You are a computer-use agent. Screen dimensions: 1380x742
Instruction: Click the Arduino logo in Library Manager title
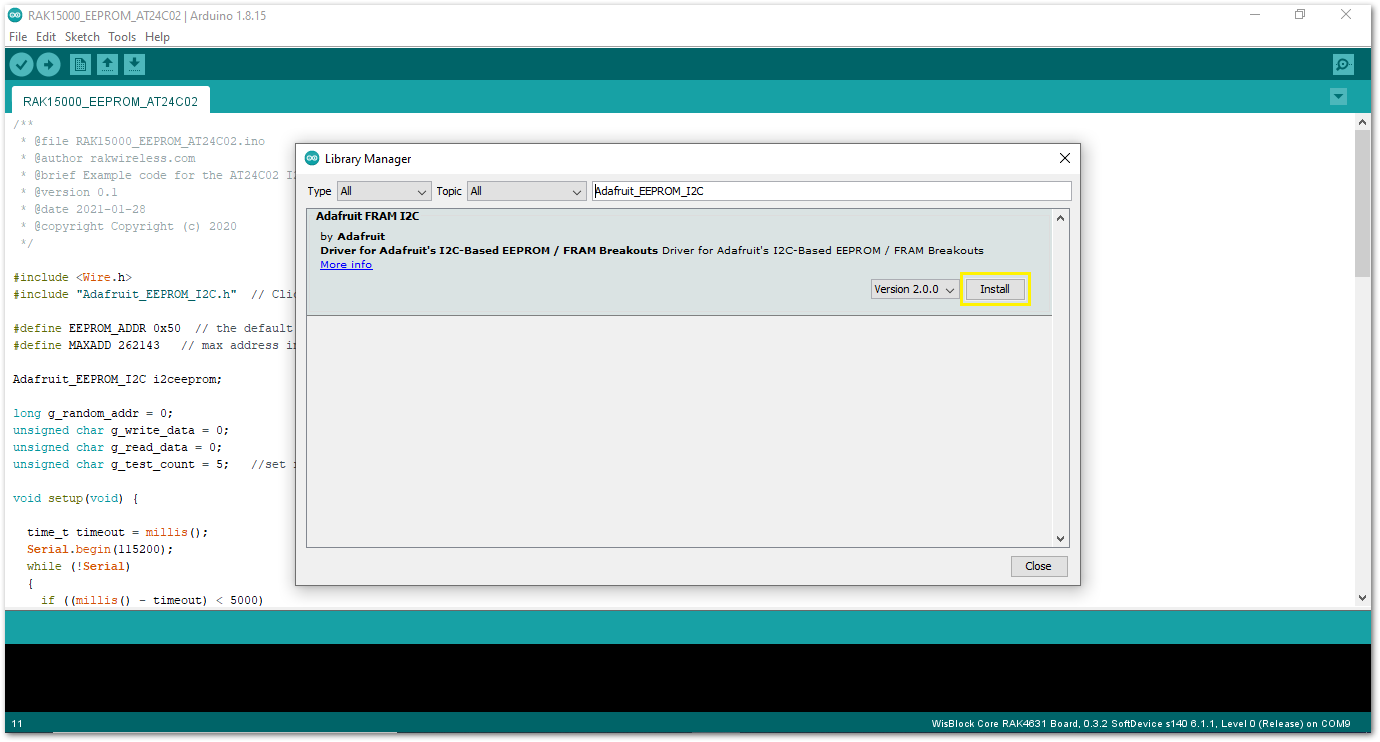coord(312,158)
